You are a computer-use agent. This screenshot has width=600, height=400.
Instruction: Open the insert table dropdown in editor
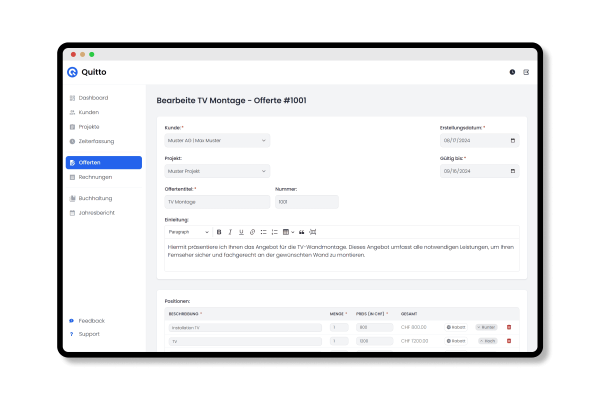pos(287,232)
